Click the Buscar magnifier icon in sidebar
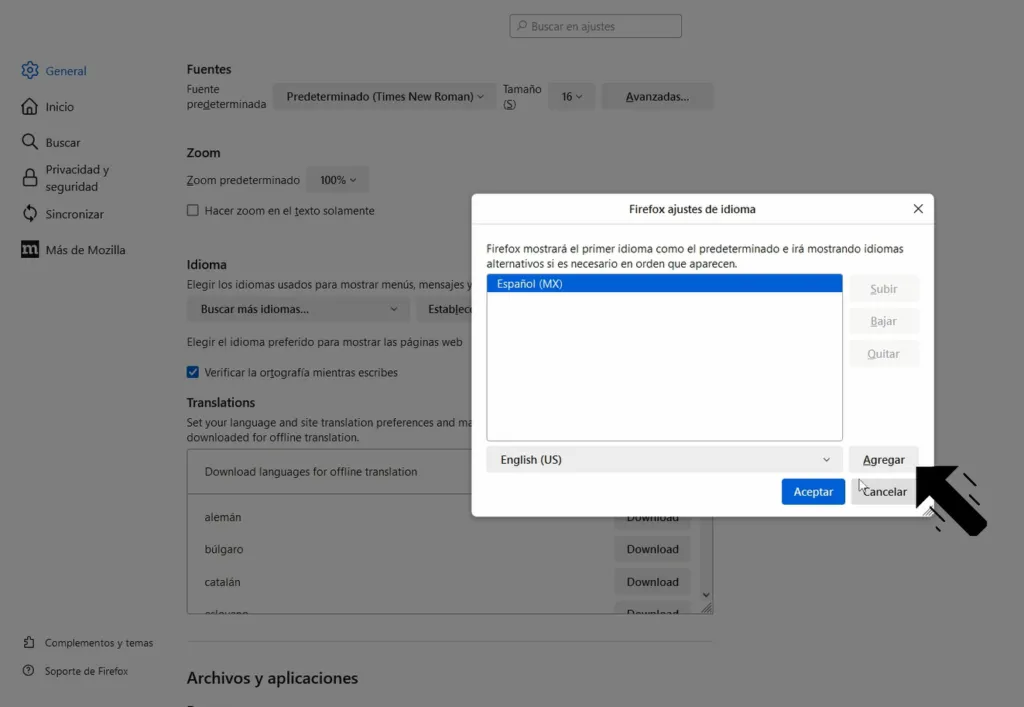This screenshot has width=1024, height=707. (x=29, y=142)
